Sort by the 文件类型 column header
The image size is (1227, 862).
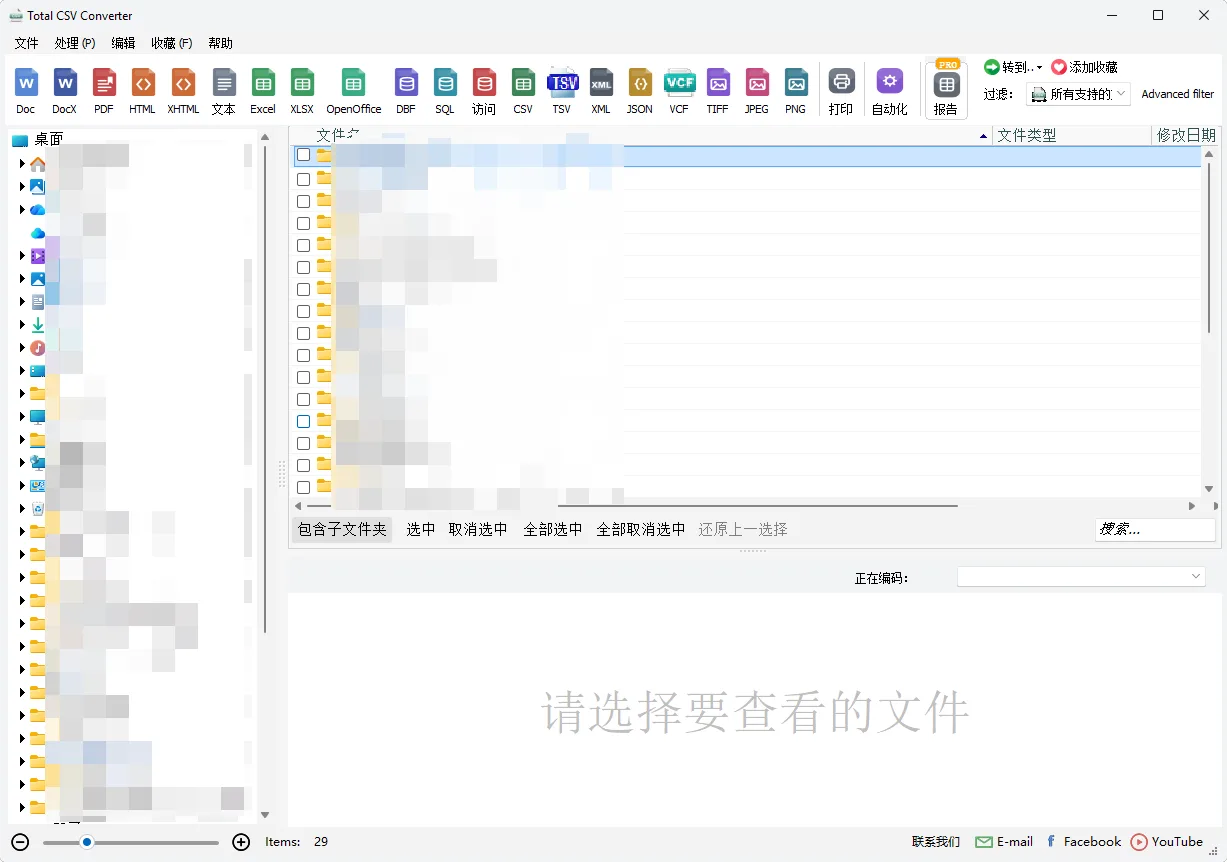(x=1072, y=135)
